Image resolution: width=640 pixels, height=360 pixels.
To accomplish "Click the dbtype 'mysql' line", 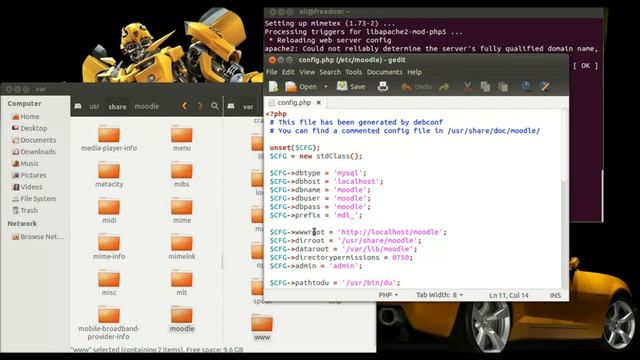I will click(318, 173).
